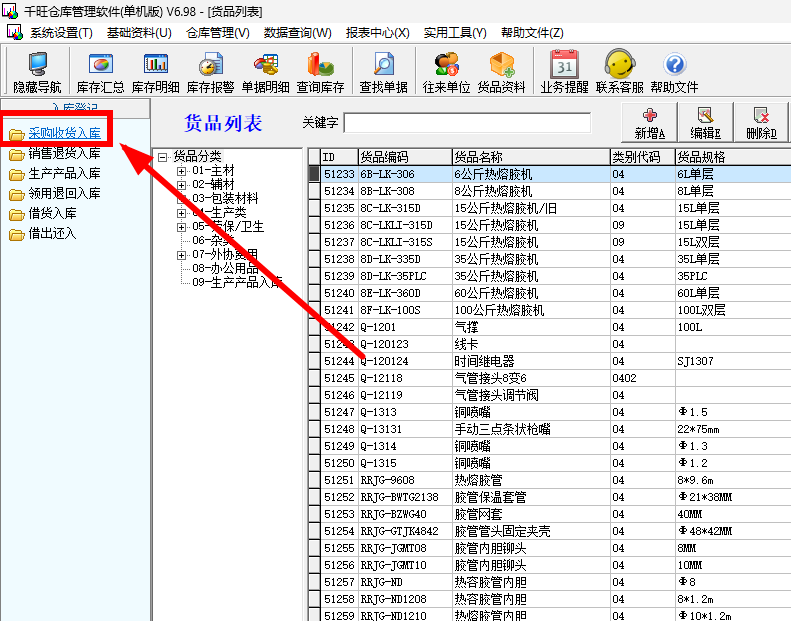
Task: Click folder icon beside 借货入库
Action: [x=16, y=214]
